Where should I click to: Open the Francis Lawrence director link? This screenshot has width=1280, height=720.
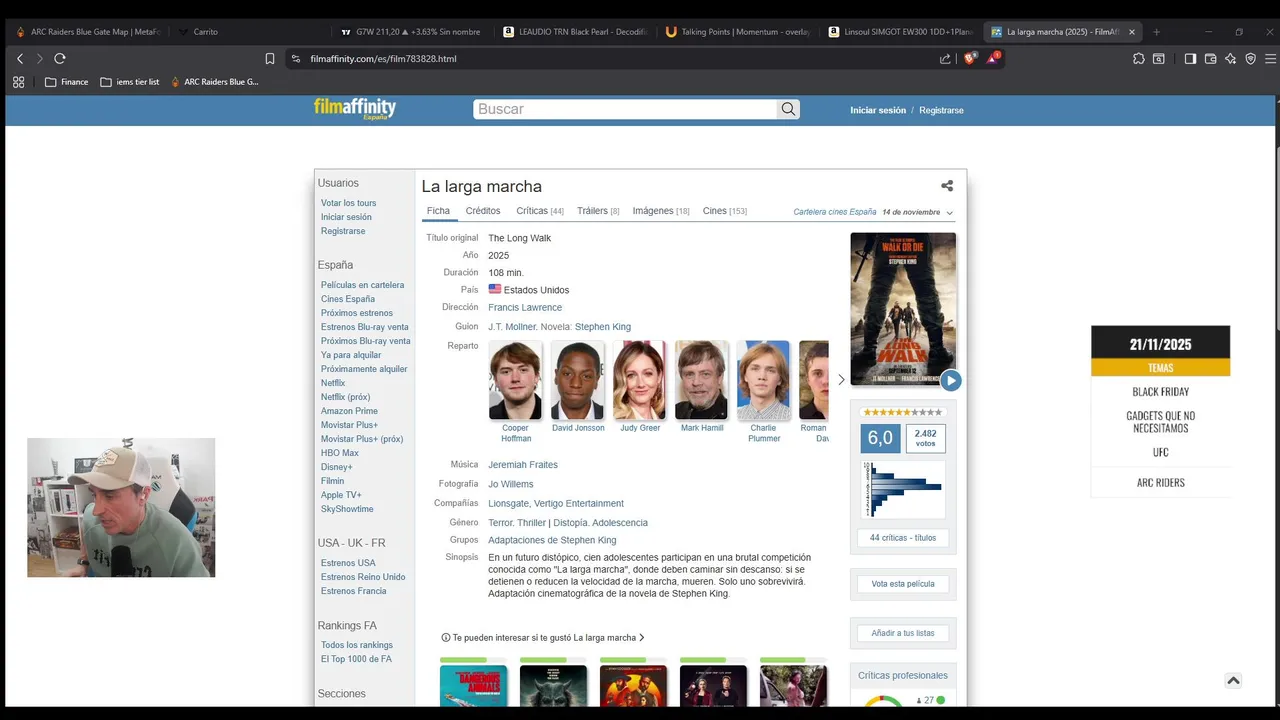point(525,308)
